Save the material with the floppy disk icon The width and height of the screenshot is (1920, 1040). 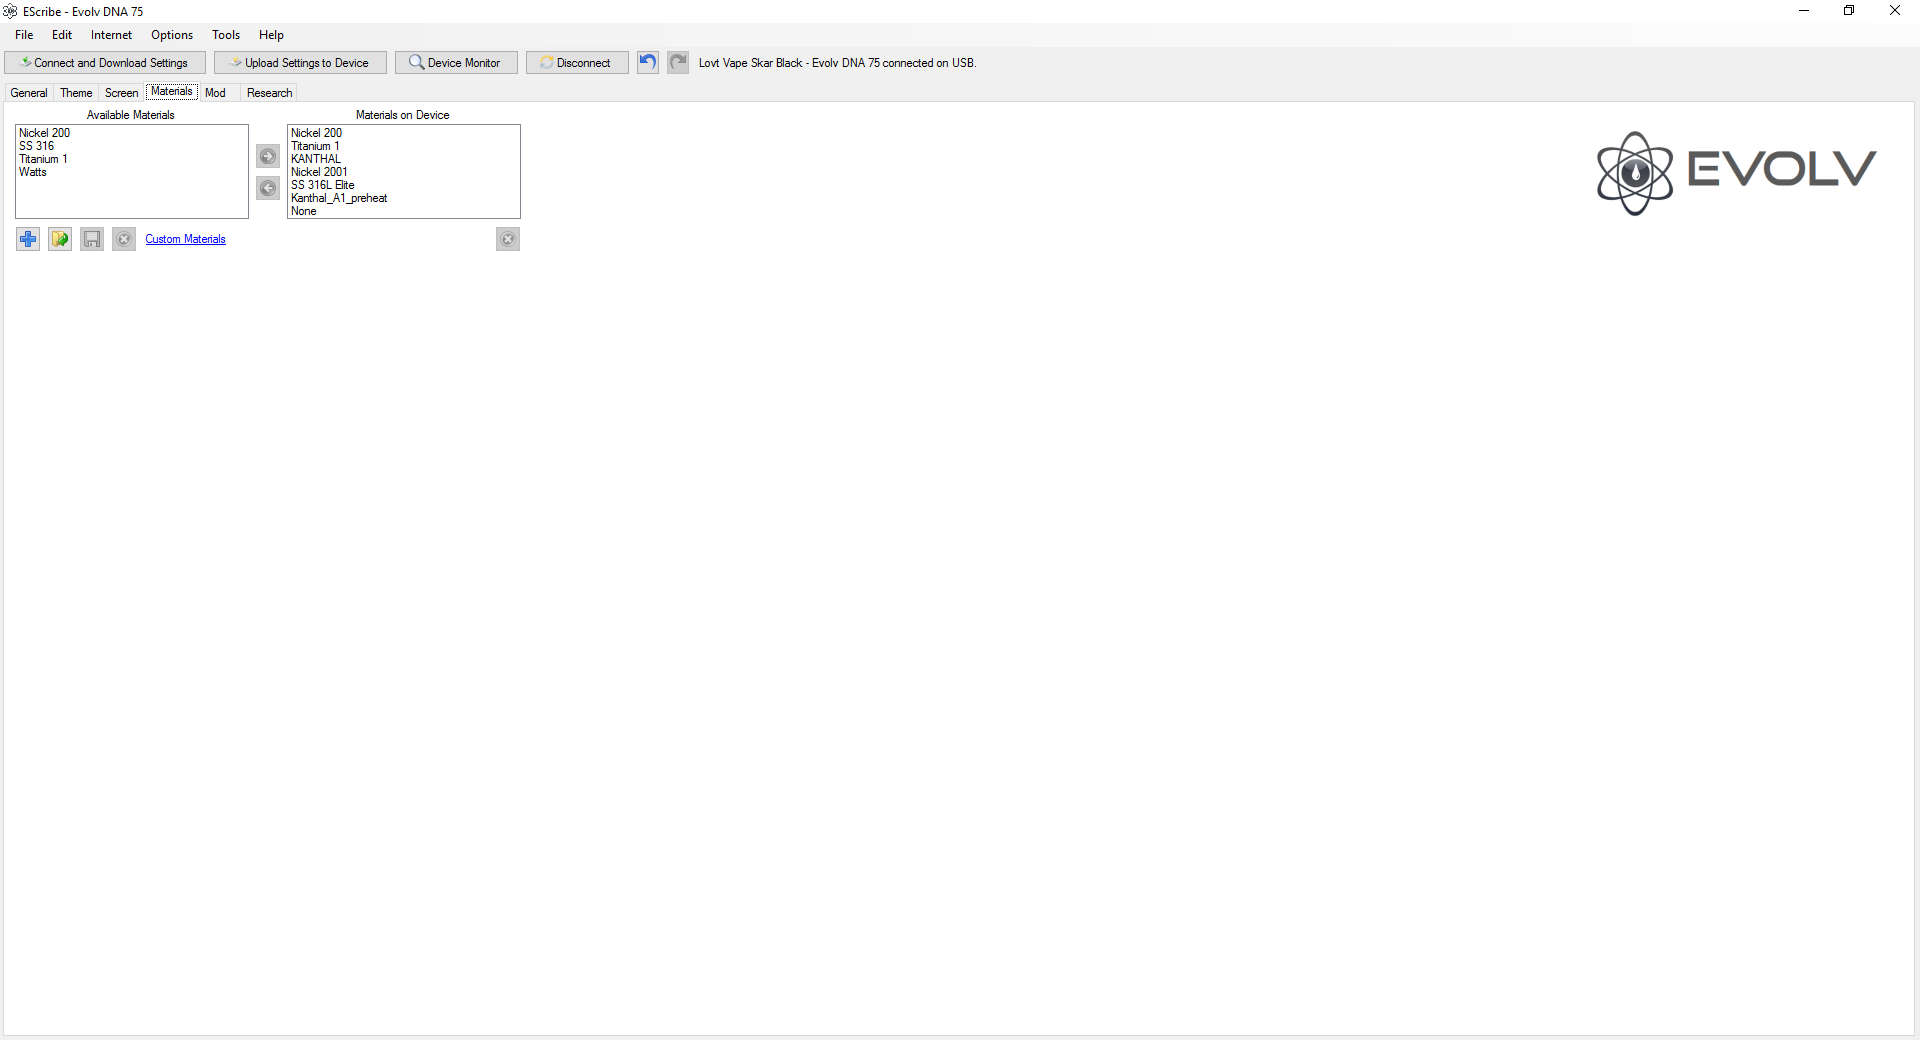click(x=92, y=239)
